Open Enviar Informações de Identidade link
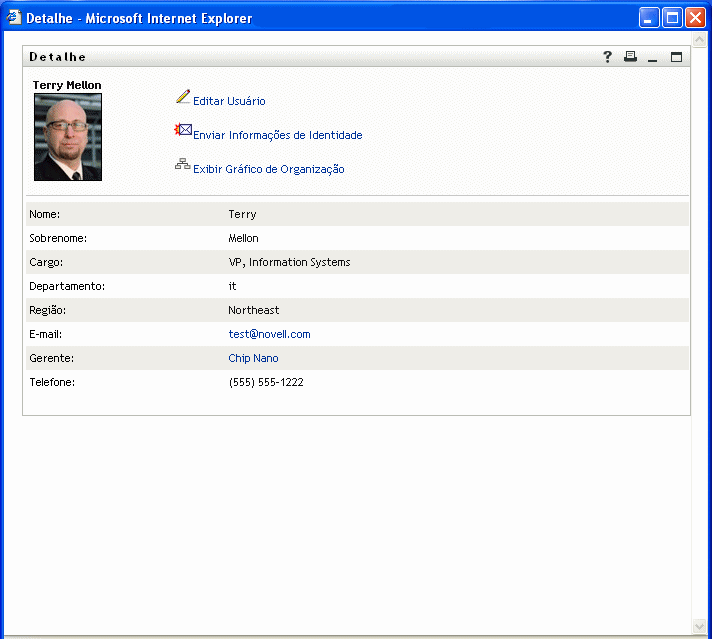This screenshot has height=639, width=712. (277, 135)
